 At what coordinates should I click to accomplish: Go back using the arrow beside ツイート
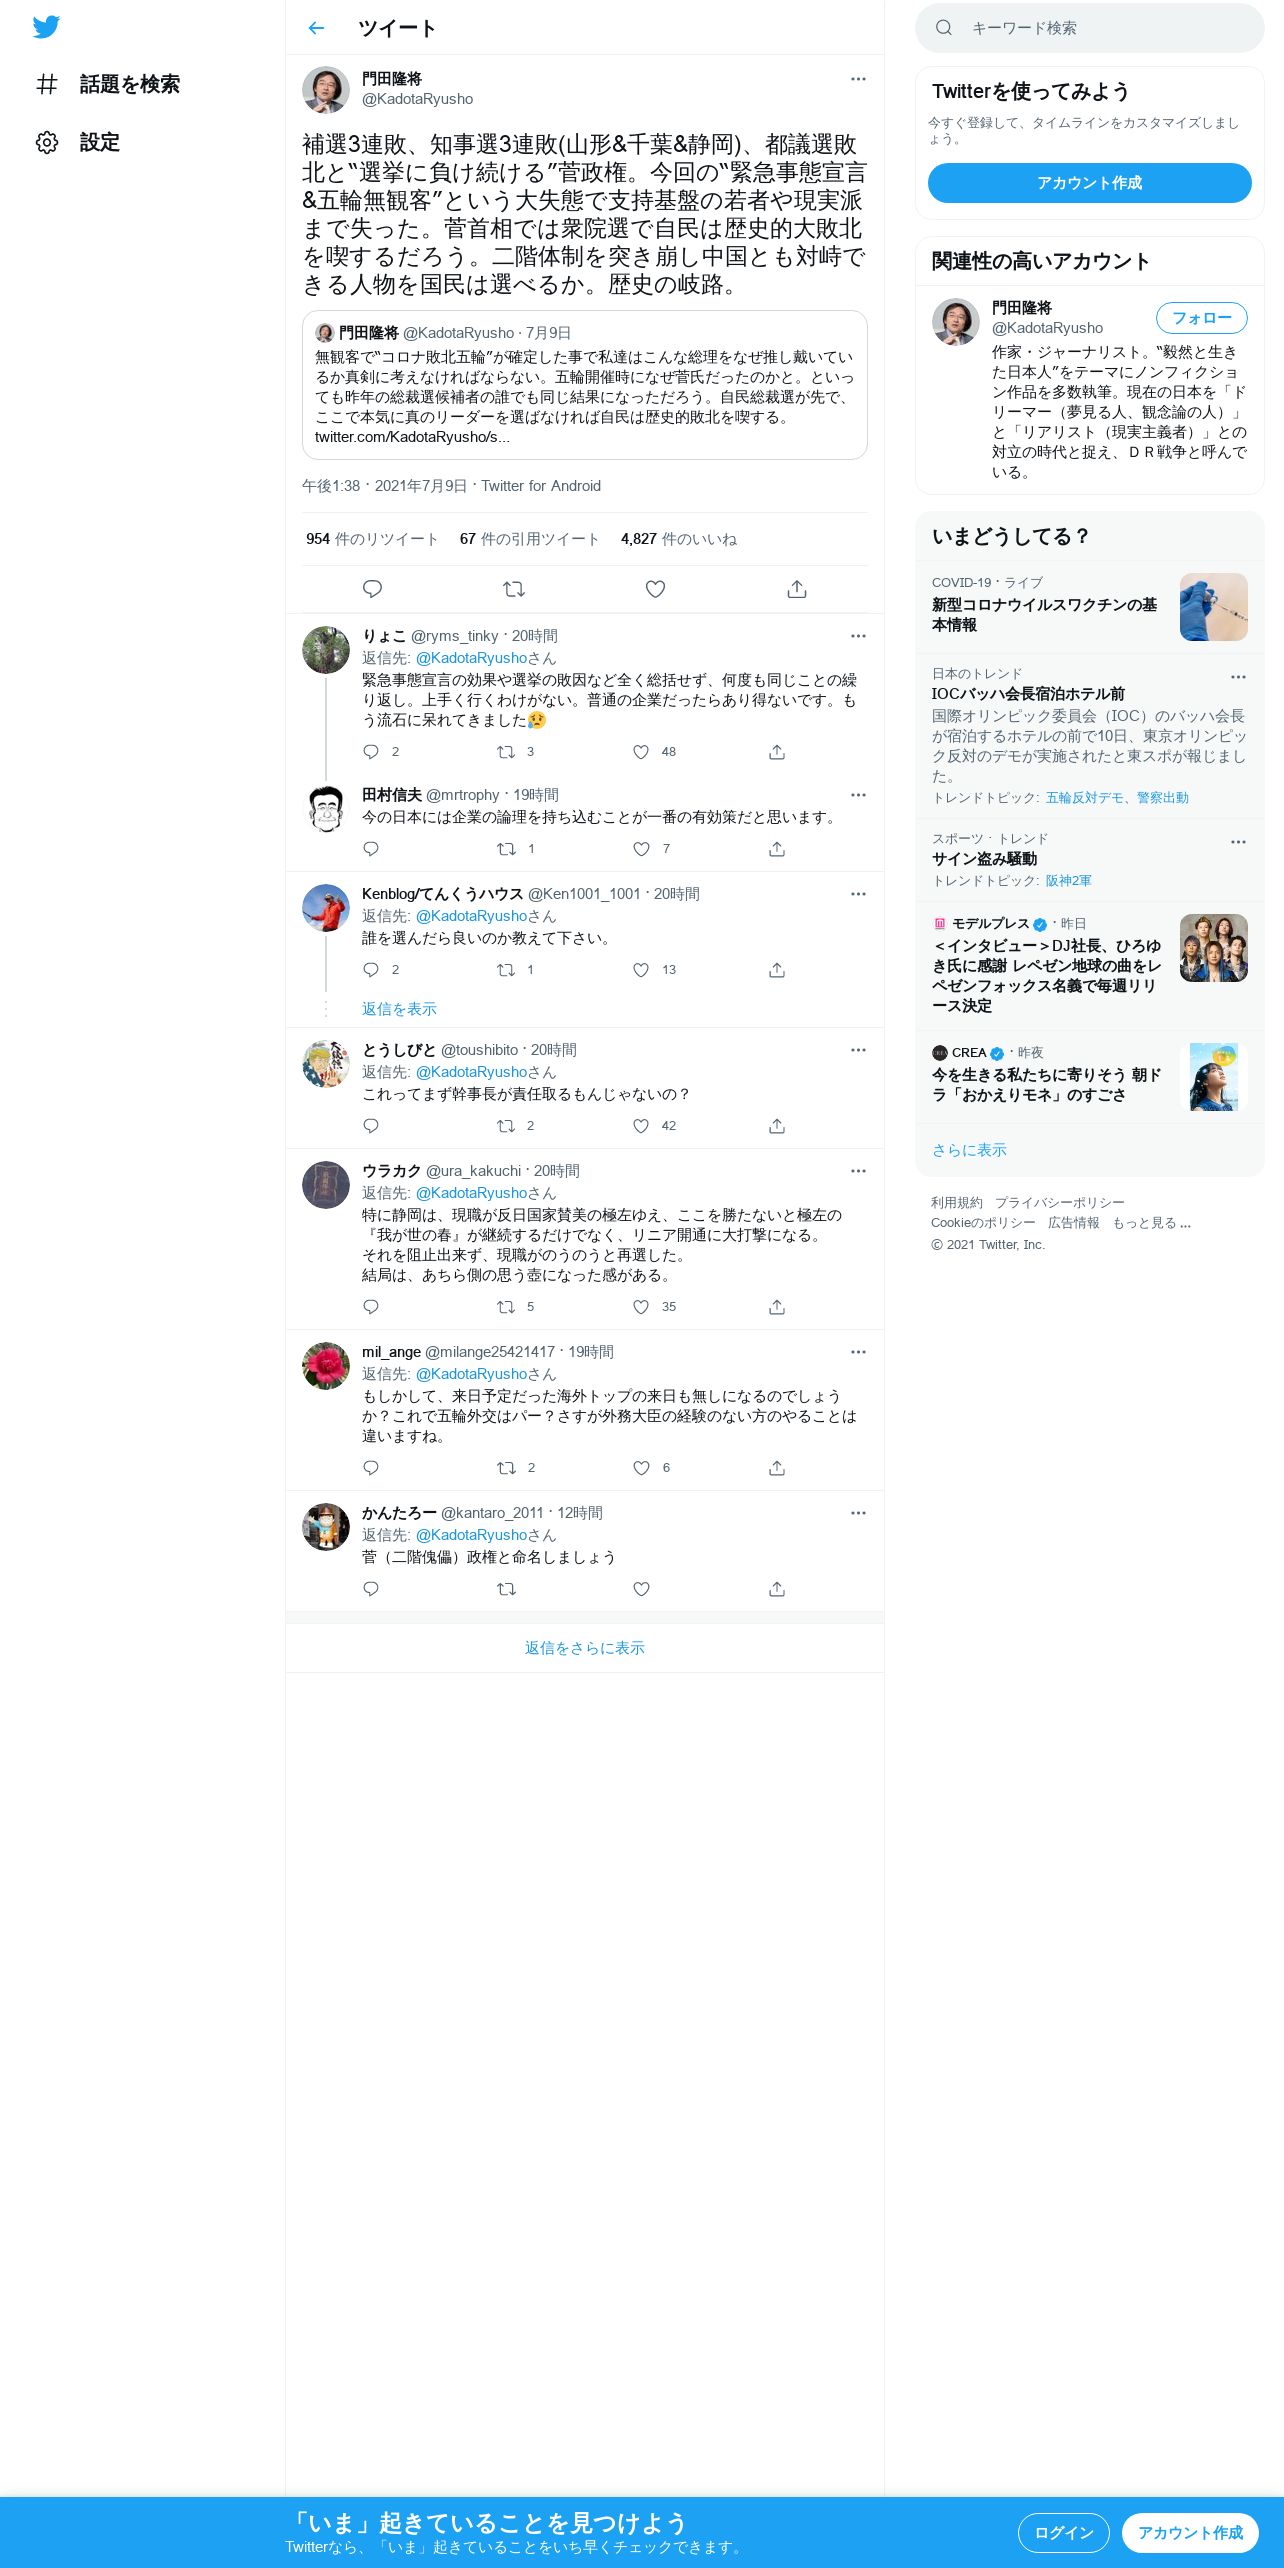[316, 28]
